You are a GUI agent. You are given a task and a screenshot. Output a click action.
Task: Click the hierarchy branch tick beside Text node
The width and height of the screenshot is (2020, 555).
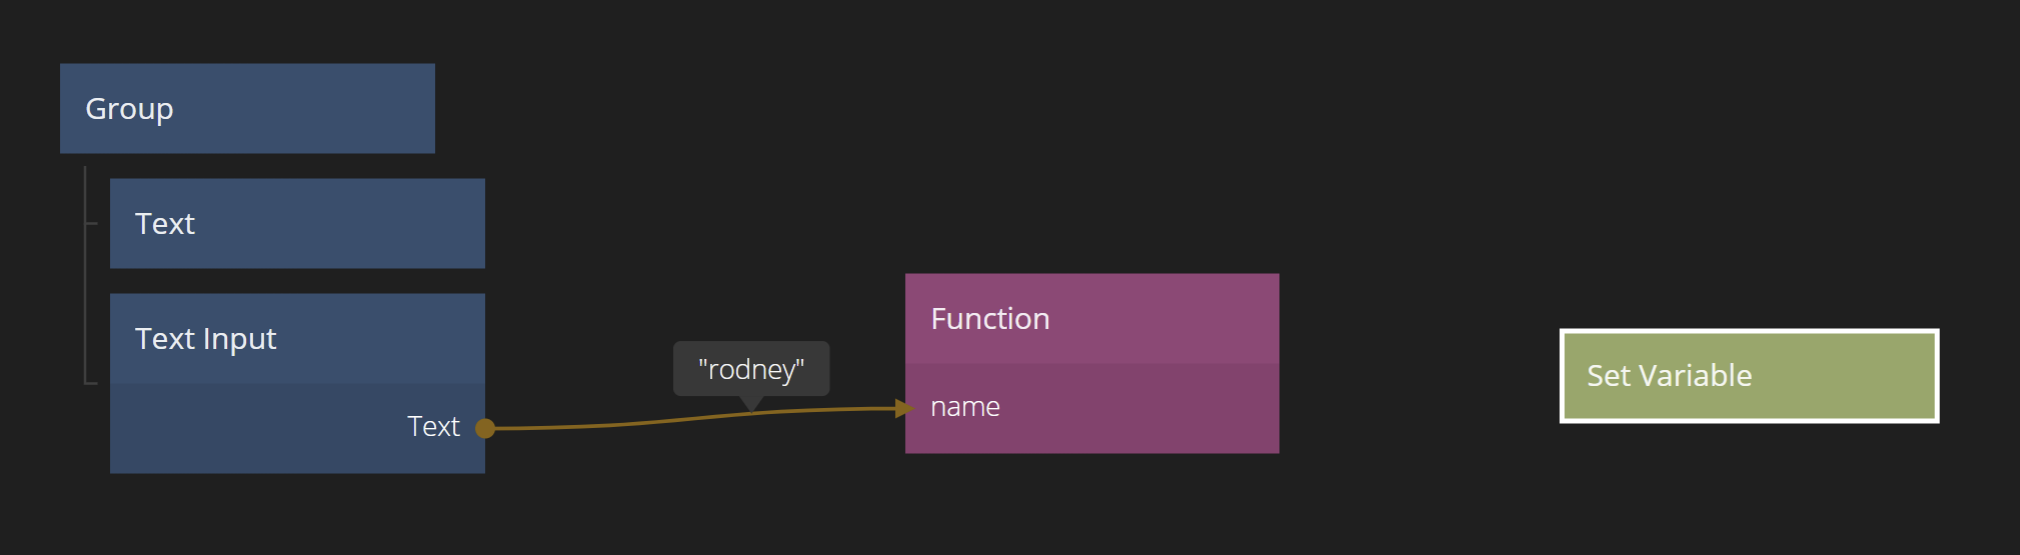92,223
